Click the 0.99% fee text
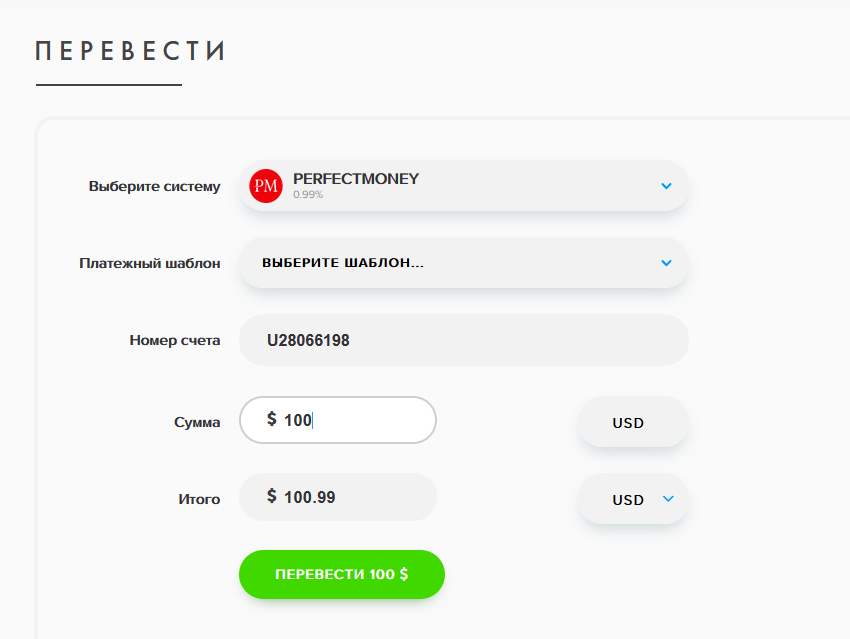 click(x=308, y=195)
